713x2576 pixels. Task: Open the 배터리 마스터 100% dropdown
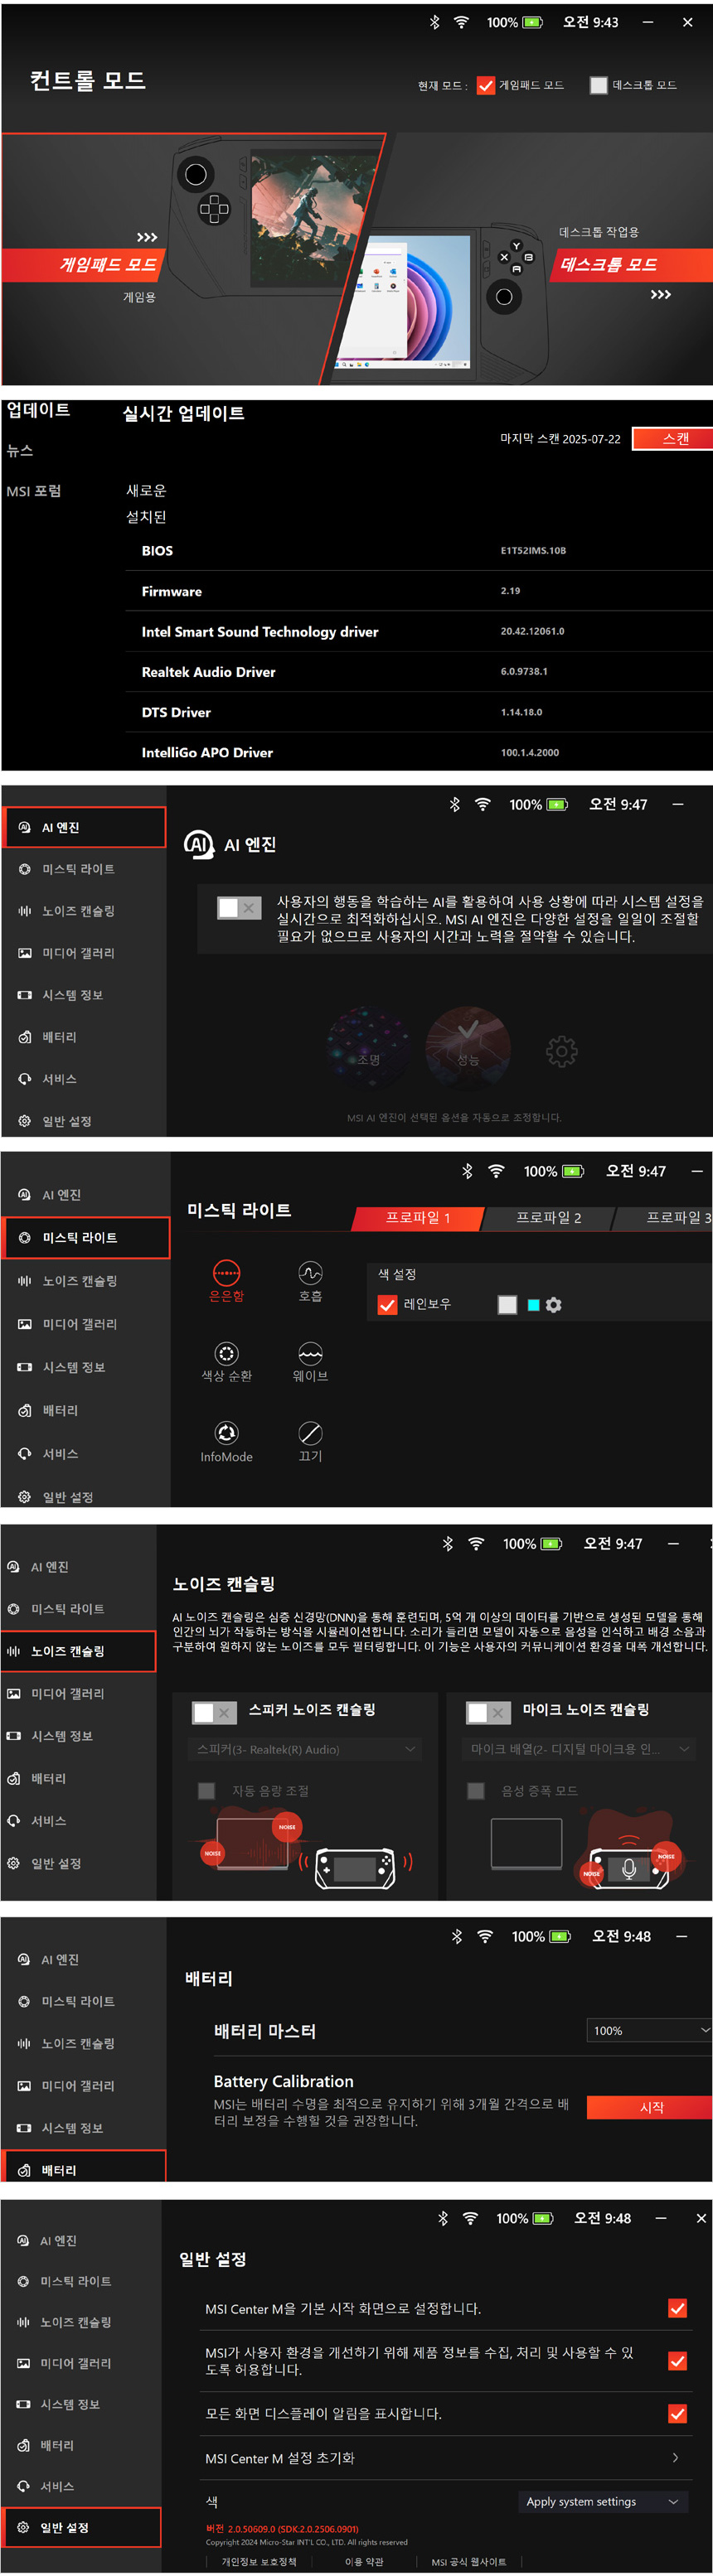[x=649, y=2030]
